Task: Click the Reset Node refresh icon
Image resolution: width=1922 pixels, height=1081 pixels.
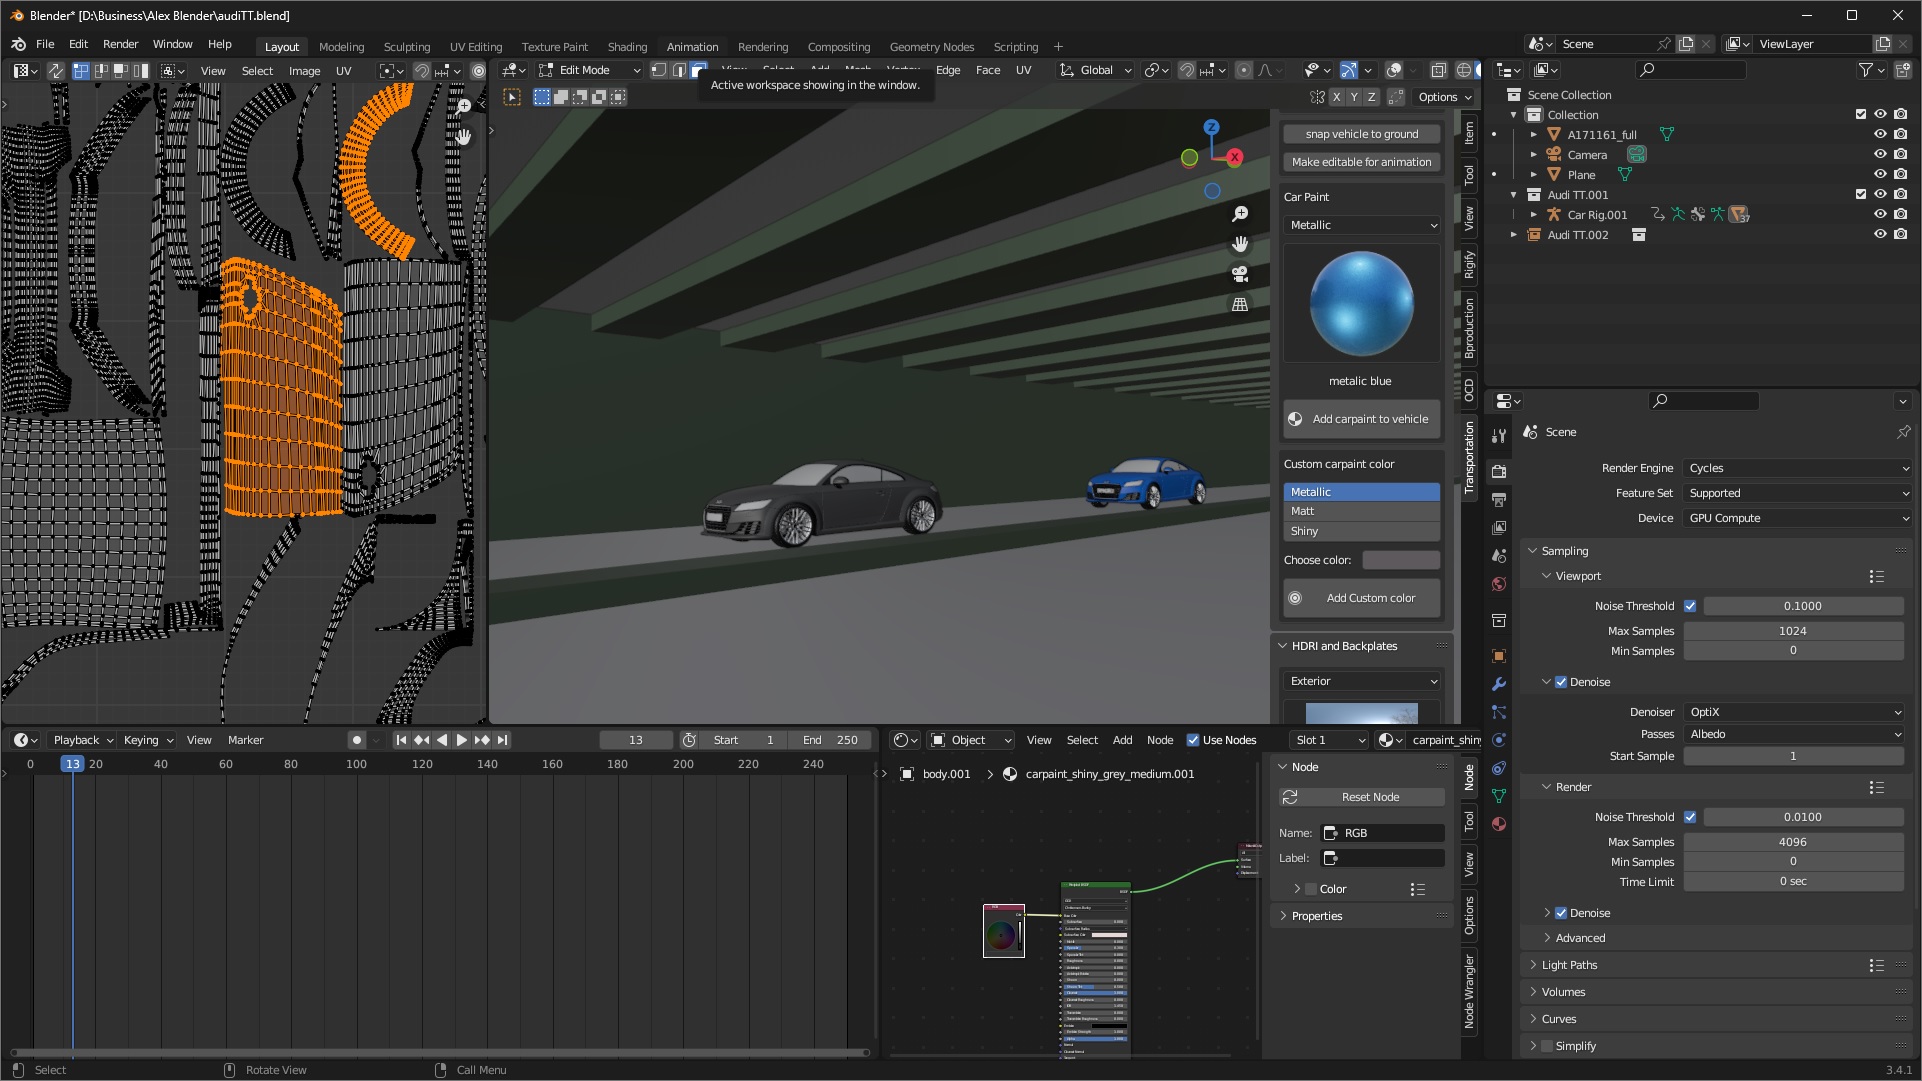Action: click(x=1290, y=797)
